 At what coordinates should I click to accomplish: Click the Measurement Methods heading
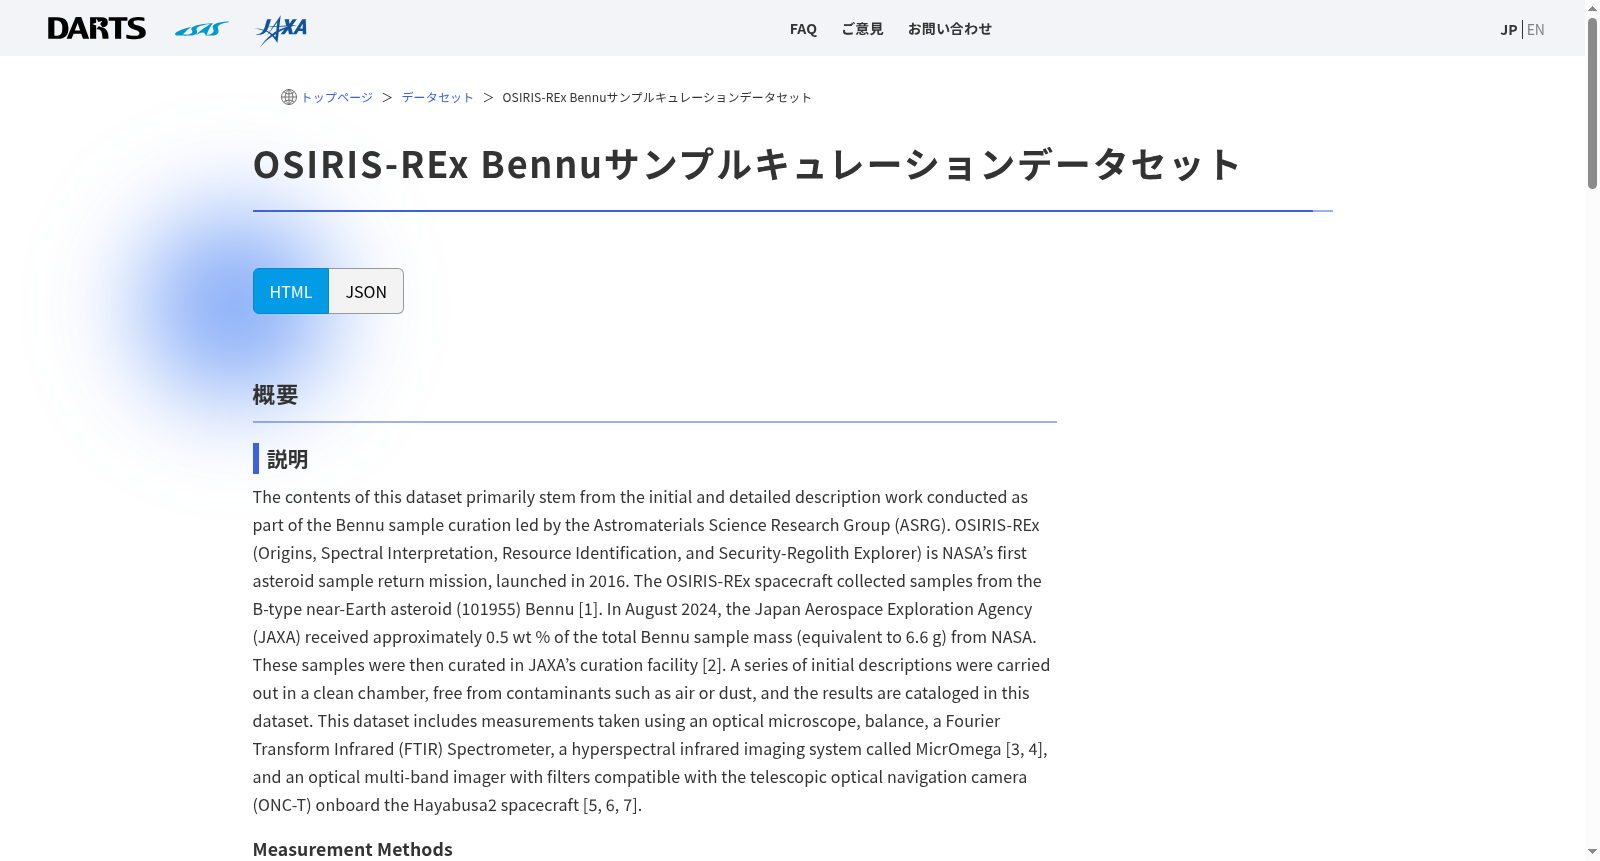tap(352, 849)
